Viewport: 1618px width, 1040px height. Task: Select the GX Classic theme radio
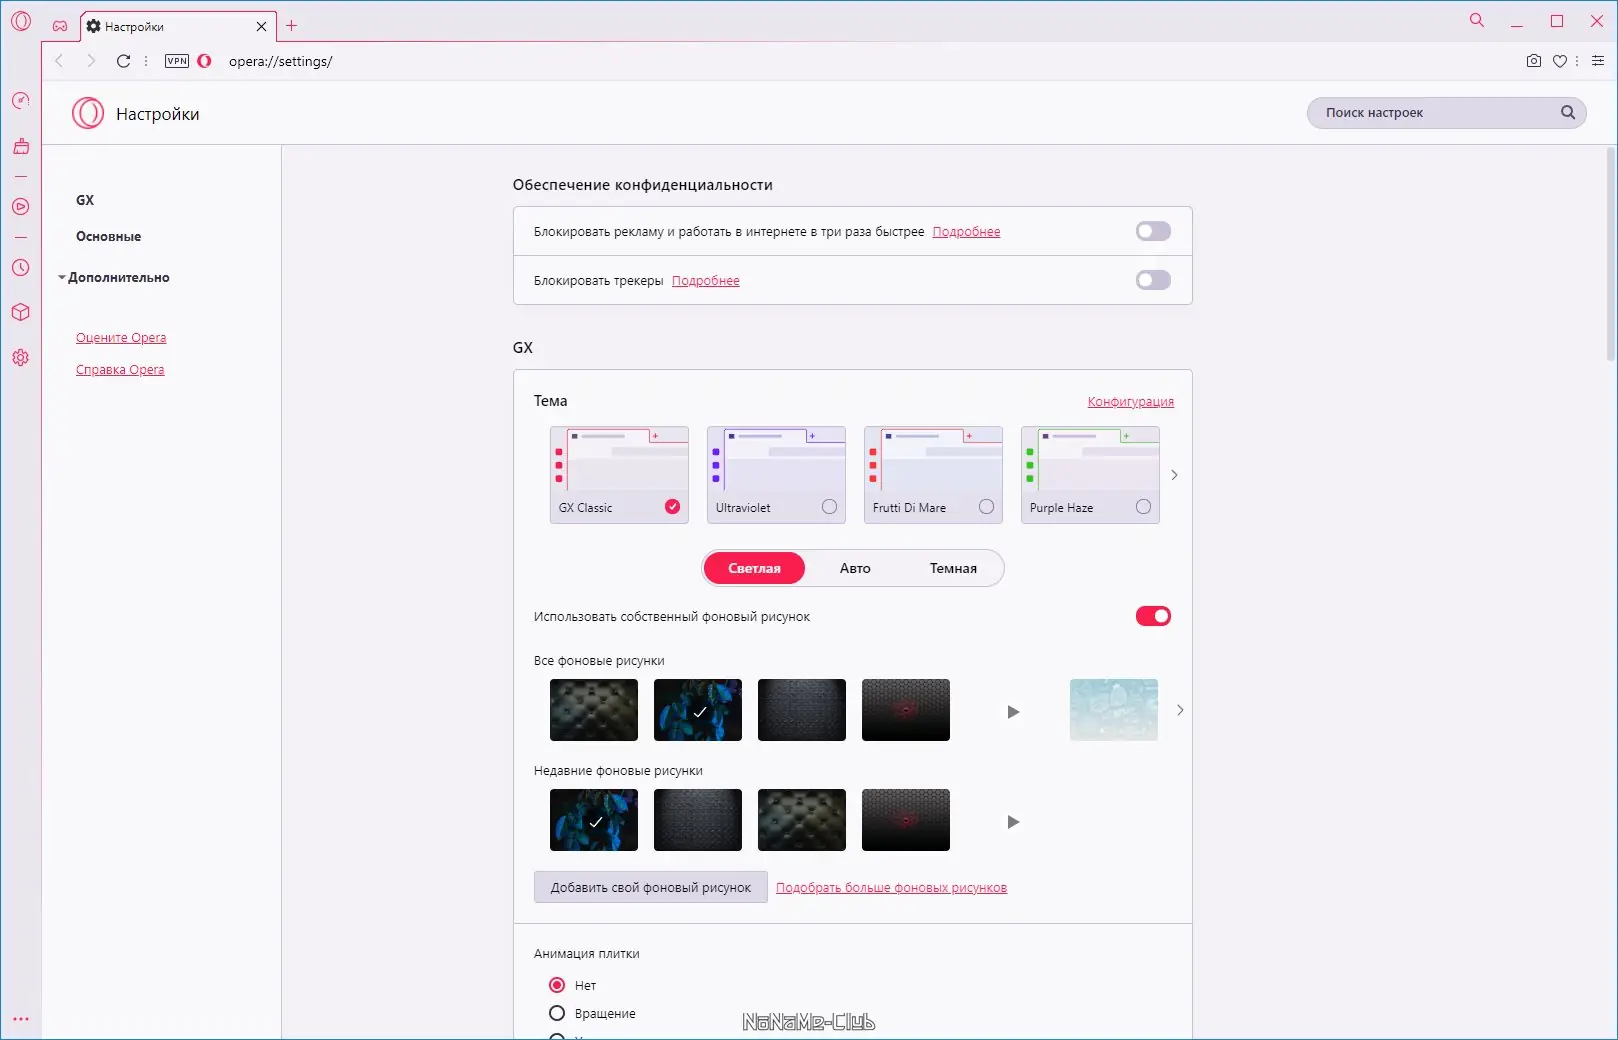click(x=672, y=507)
